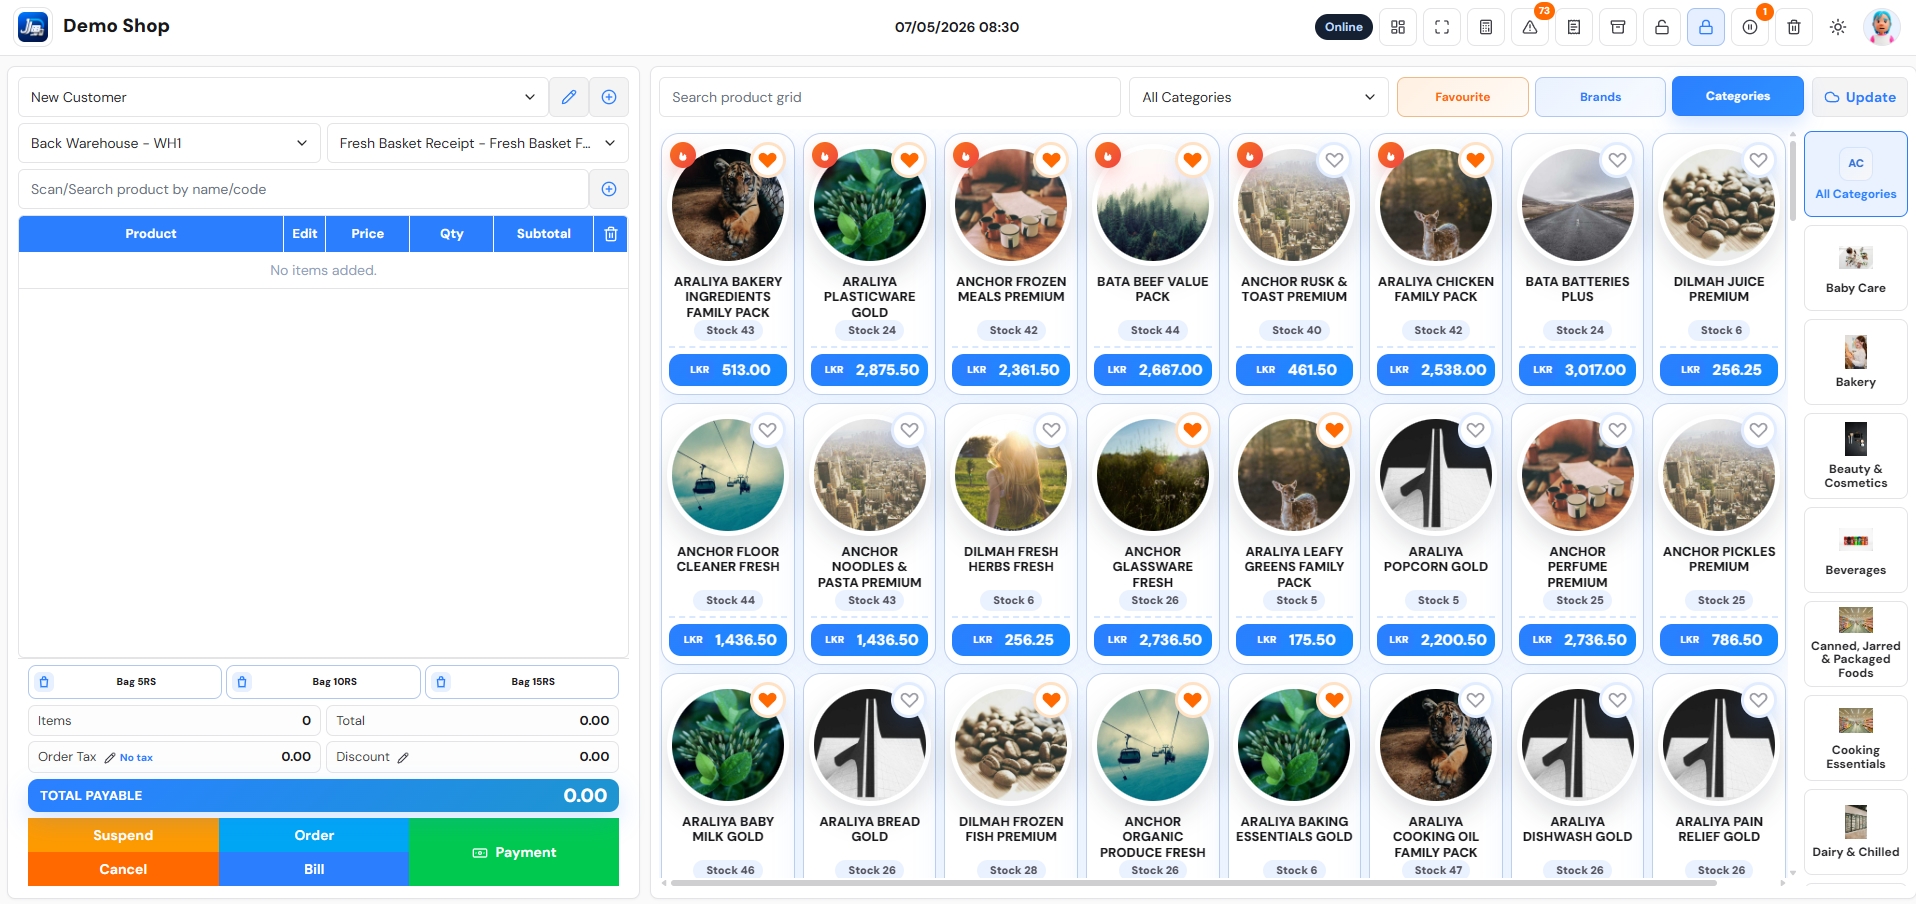
Task: Open stock alerts warning icon with 73 badge
Action: coord(1530,27)
